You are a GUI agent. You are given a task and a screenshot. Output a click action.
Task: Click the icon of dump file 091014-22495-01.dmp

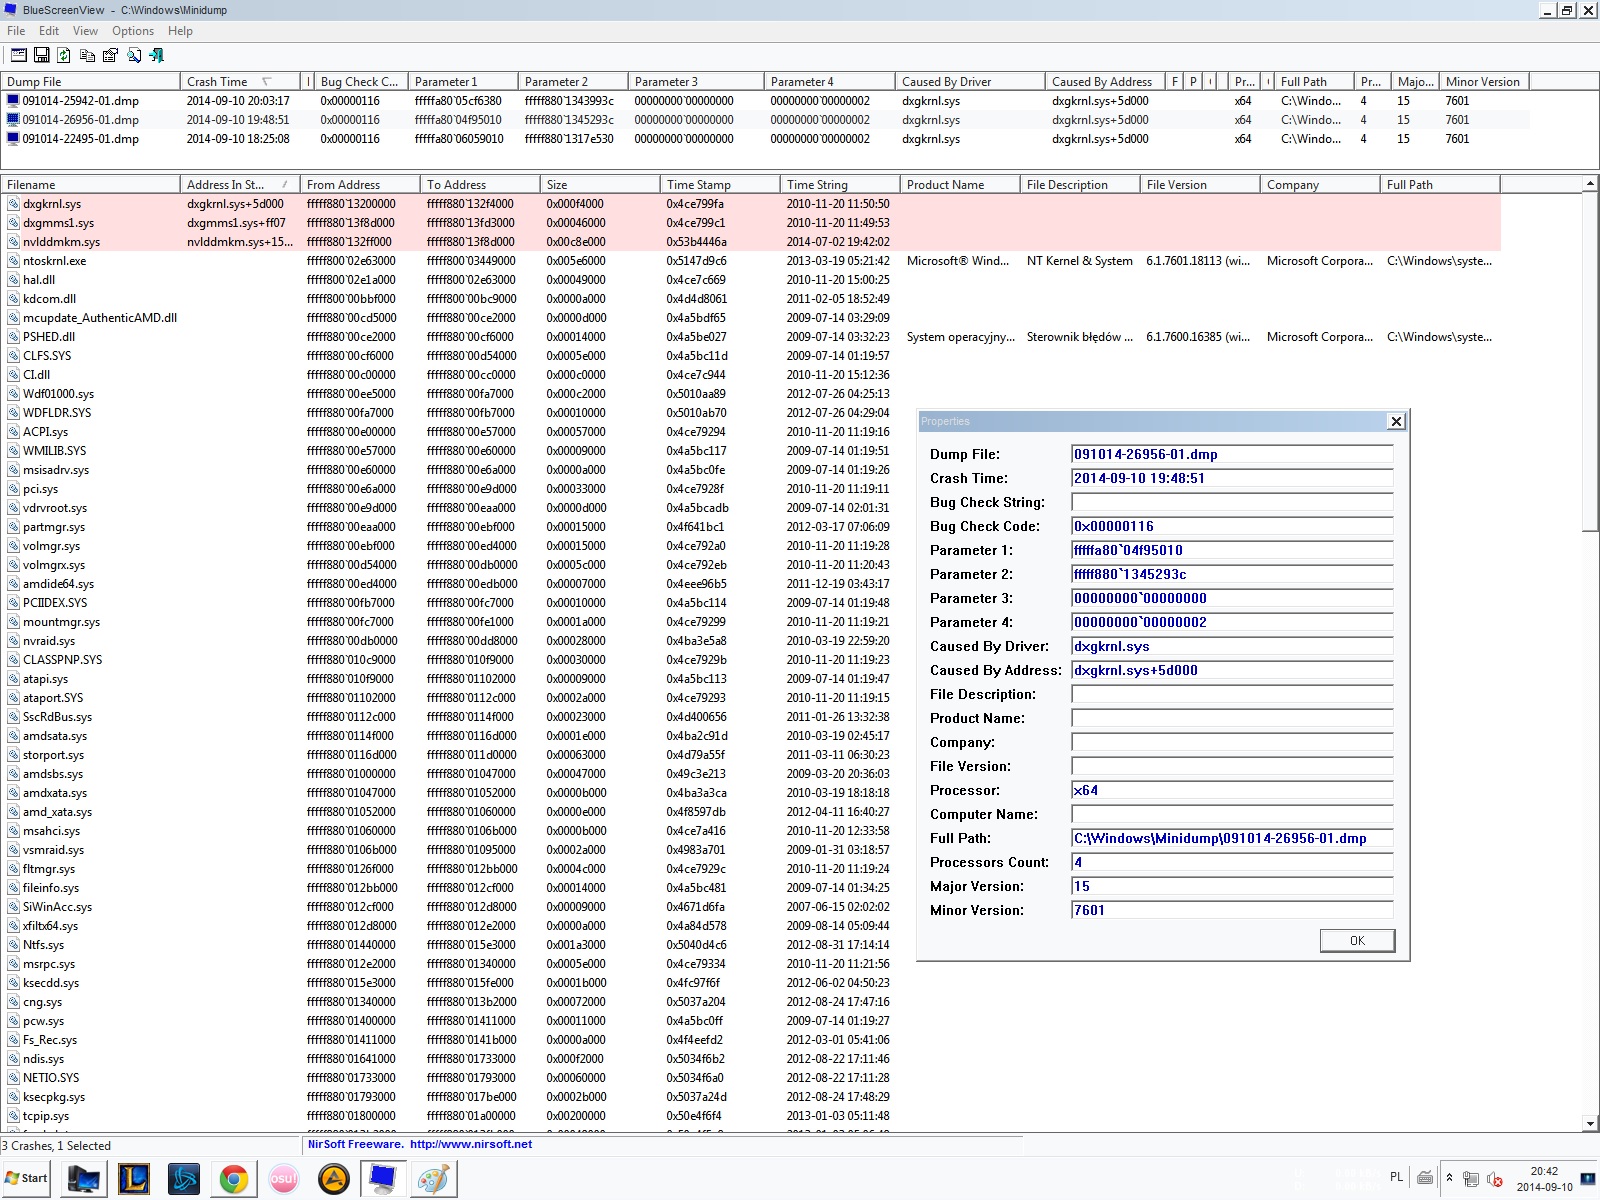click(x=13, y=139)
